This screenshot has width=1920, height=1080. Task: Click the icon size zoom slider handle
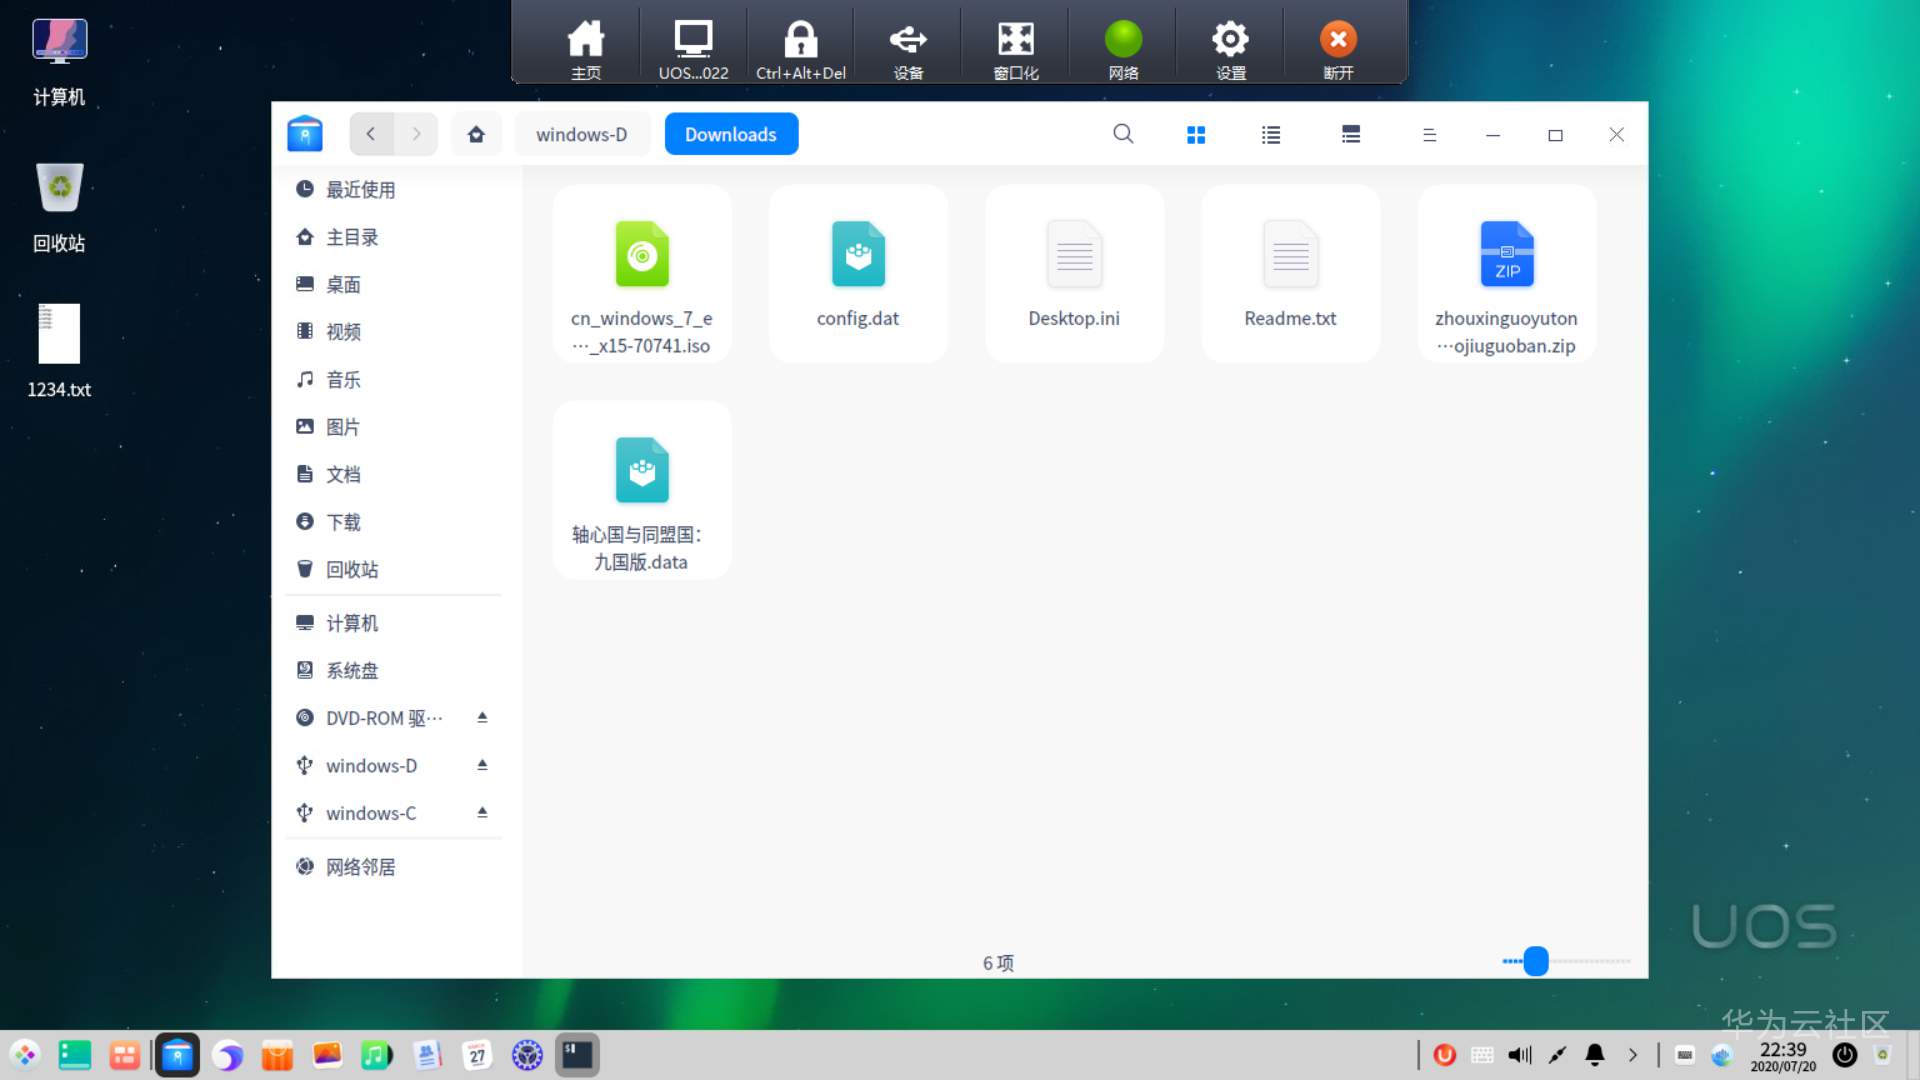[1536, 961]
